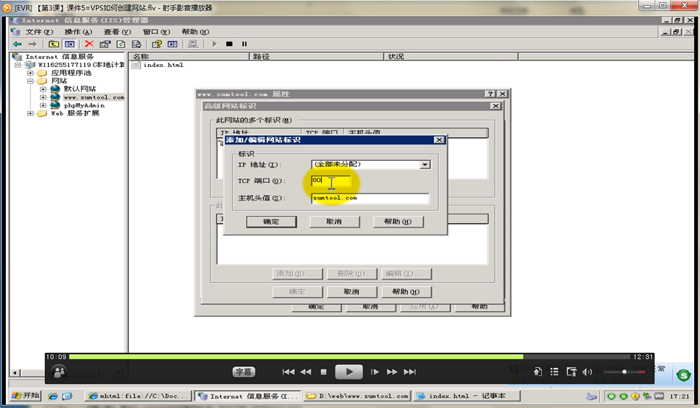Click the red Delete icon in IIS toolbar
Screen dimensions: 700x408
(89, 44)
